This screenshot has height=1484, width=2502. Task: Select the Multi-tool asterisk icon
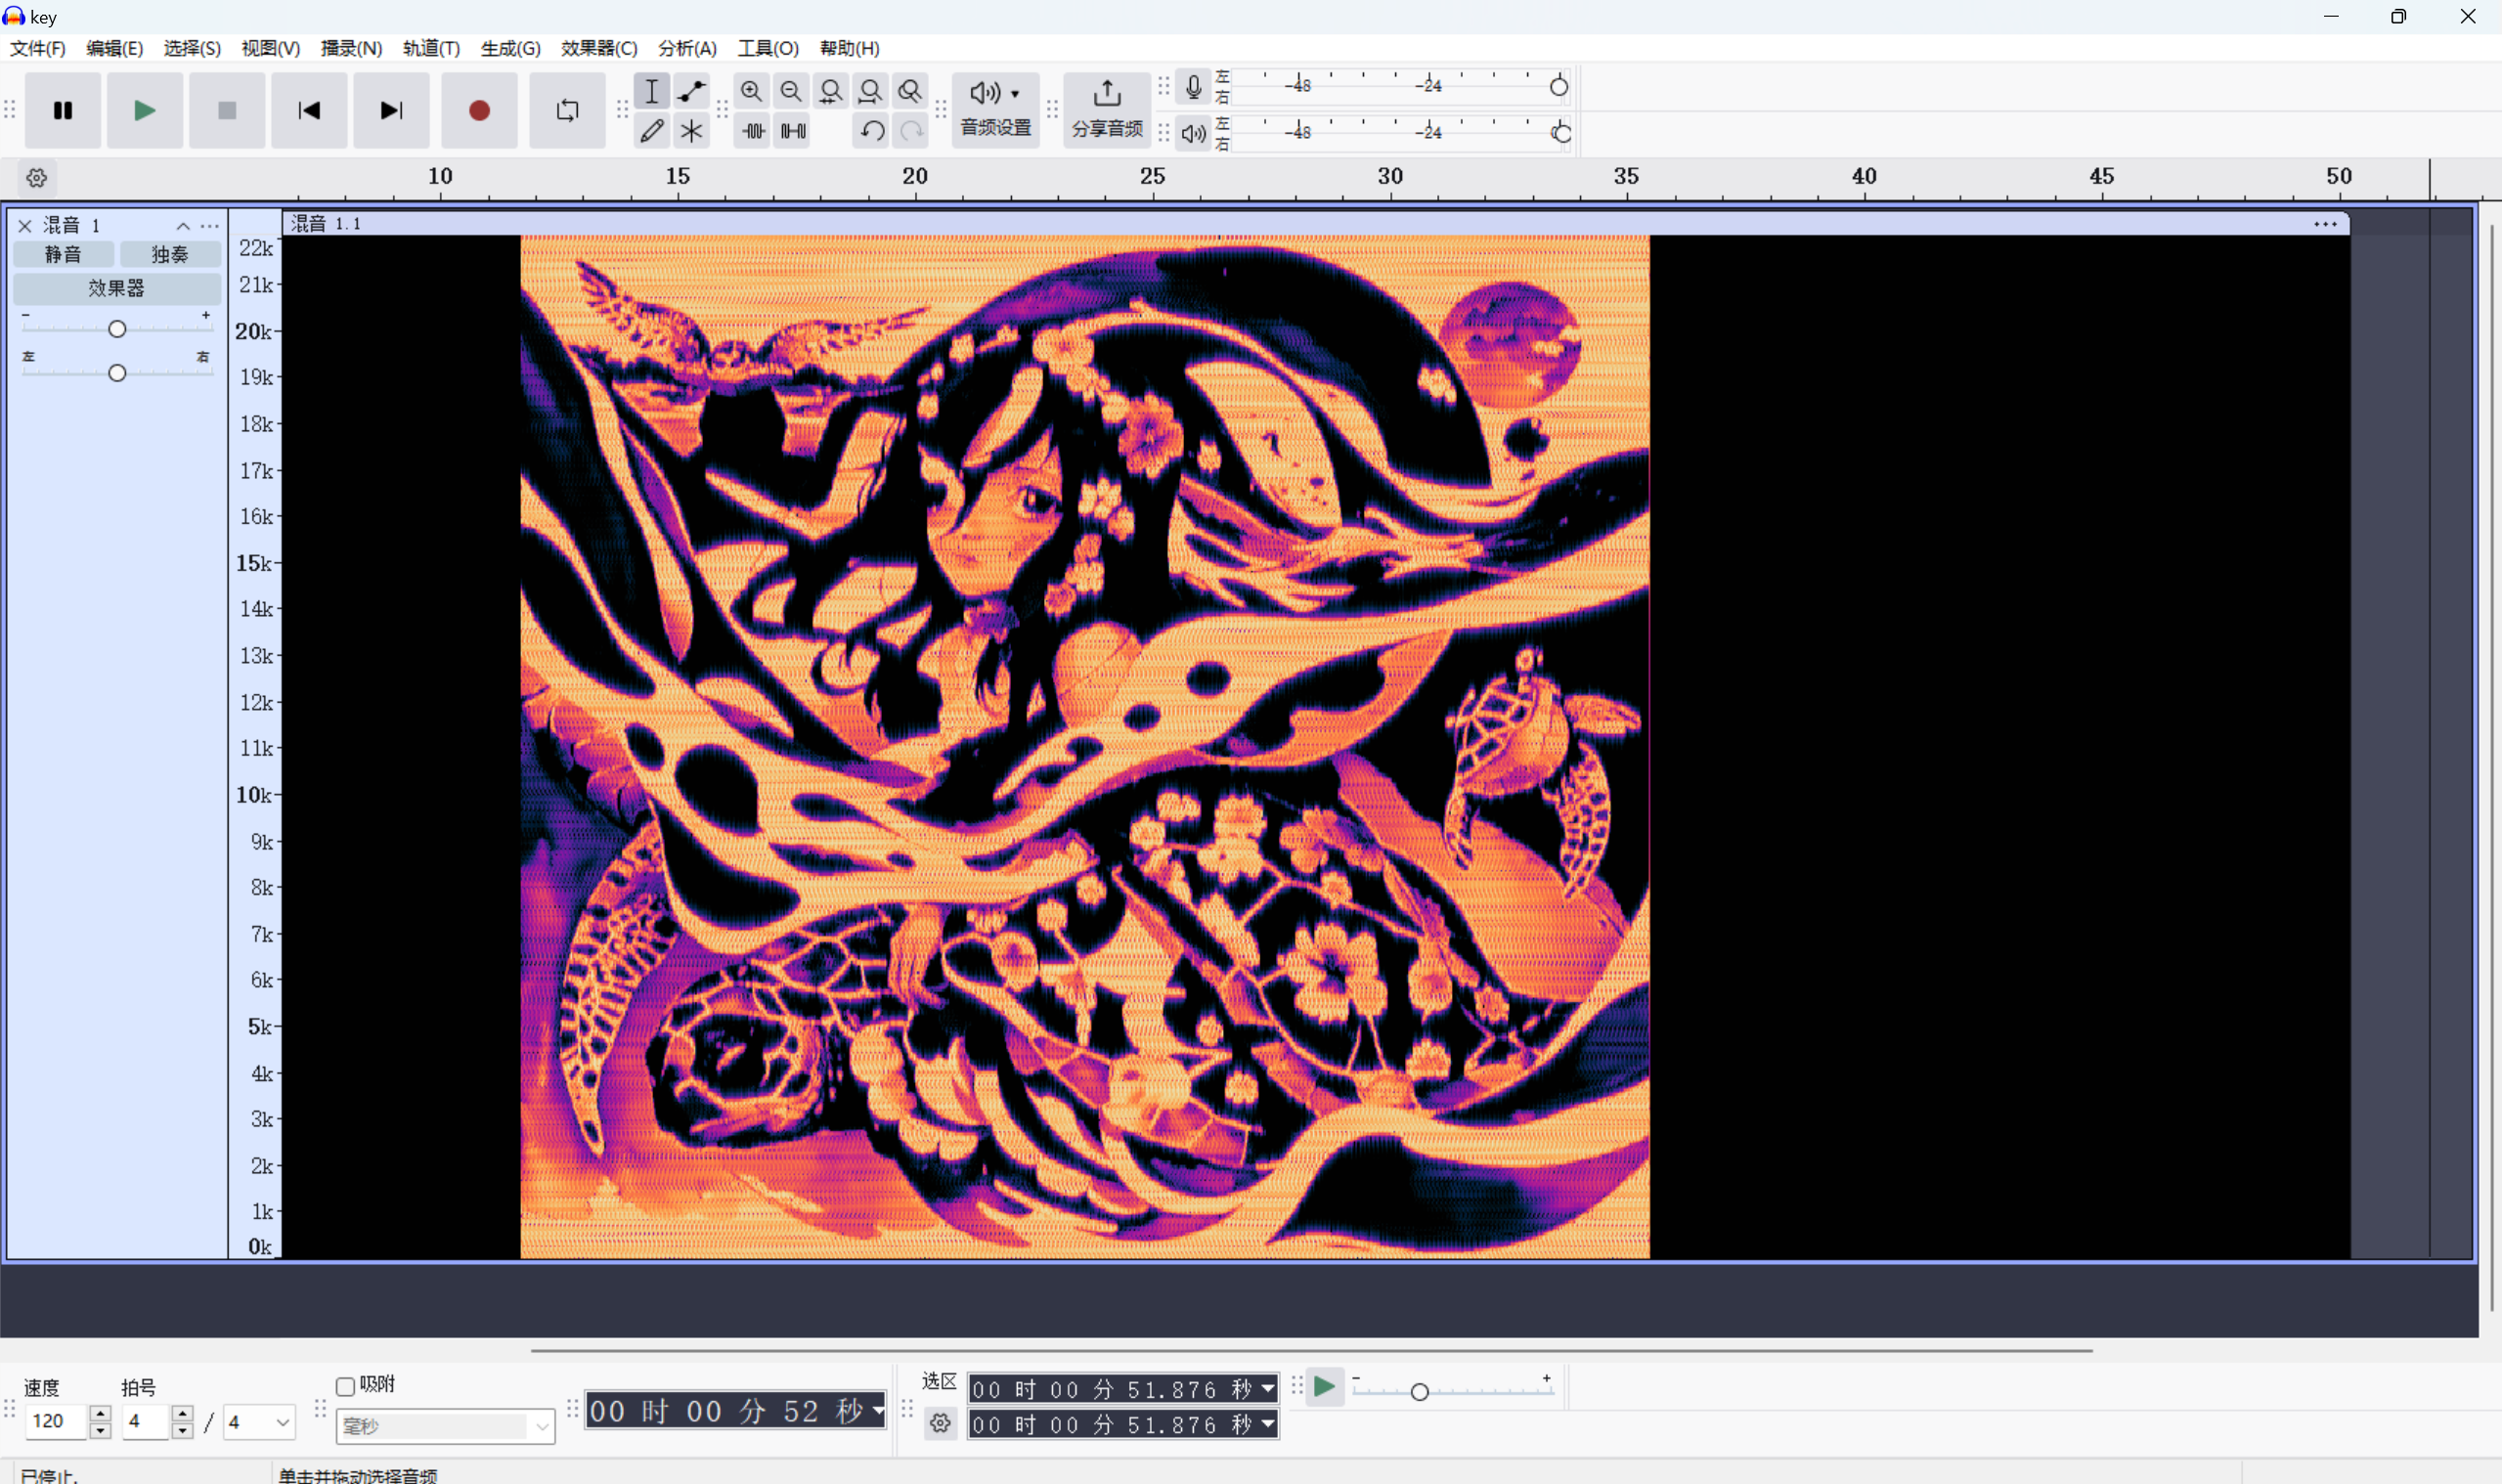click(691, 131)
